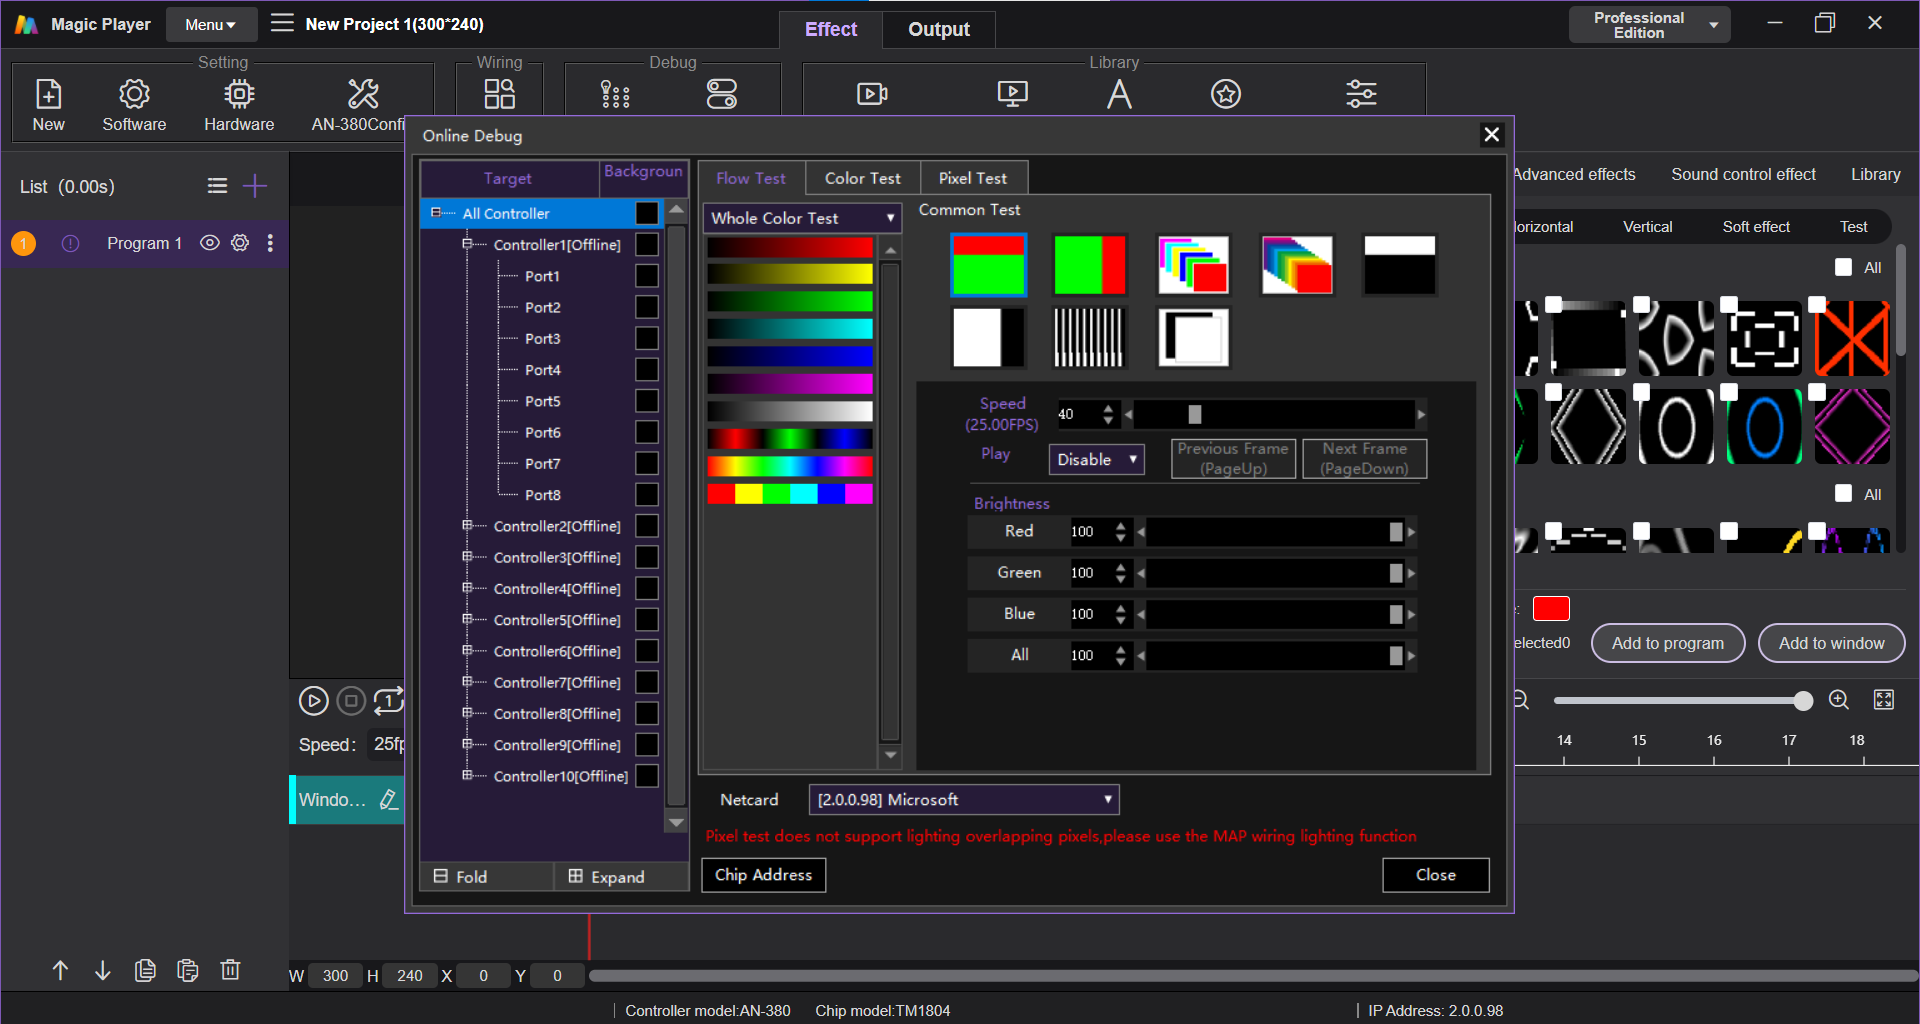
Task: Open AN-380 Config tools icon
Action: pos(363,95)
